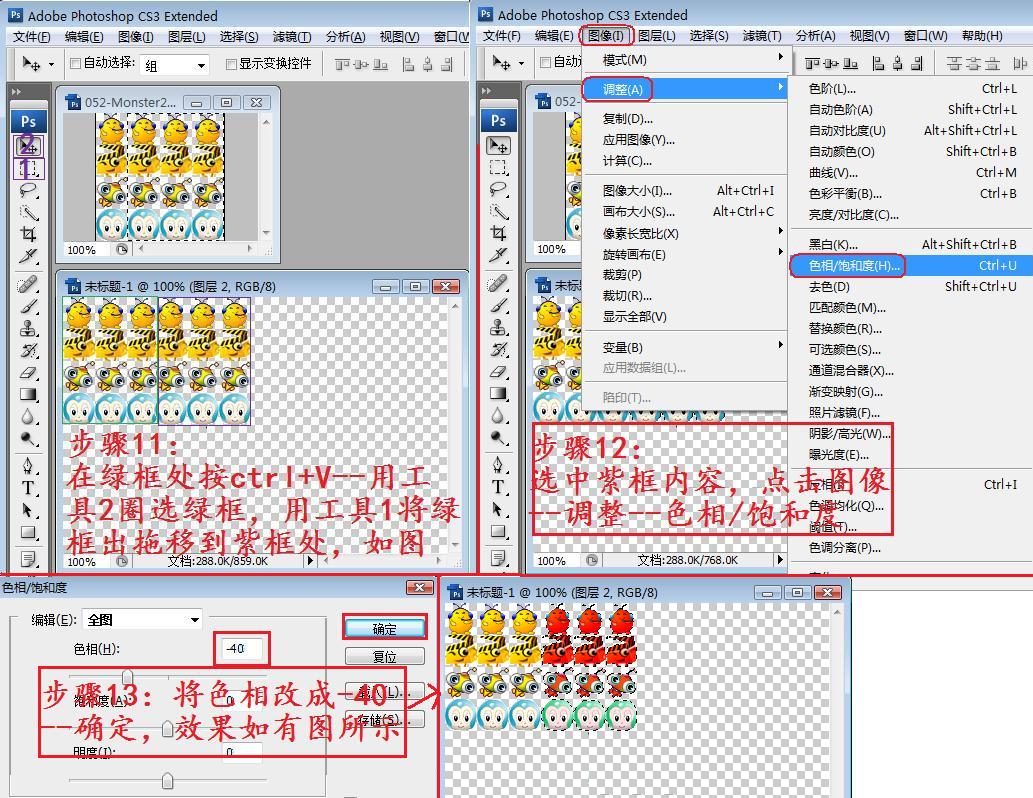Select Path Selection tool in right Photoshop toolbox
This screenshot has width=1033, height=798.
[499, 509]
